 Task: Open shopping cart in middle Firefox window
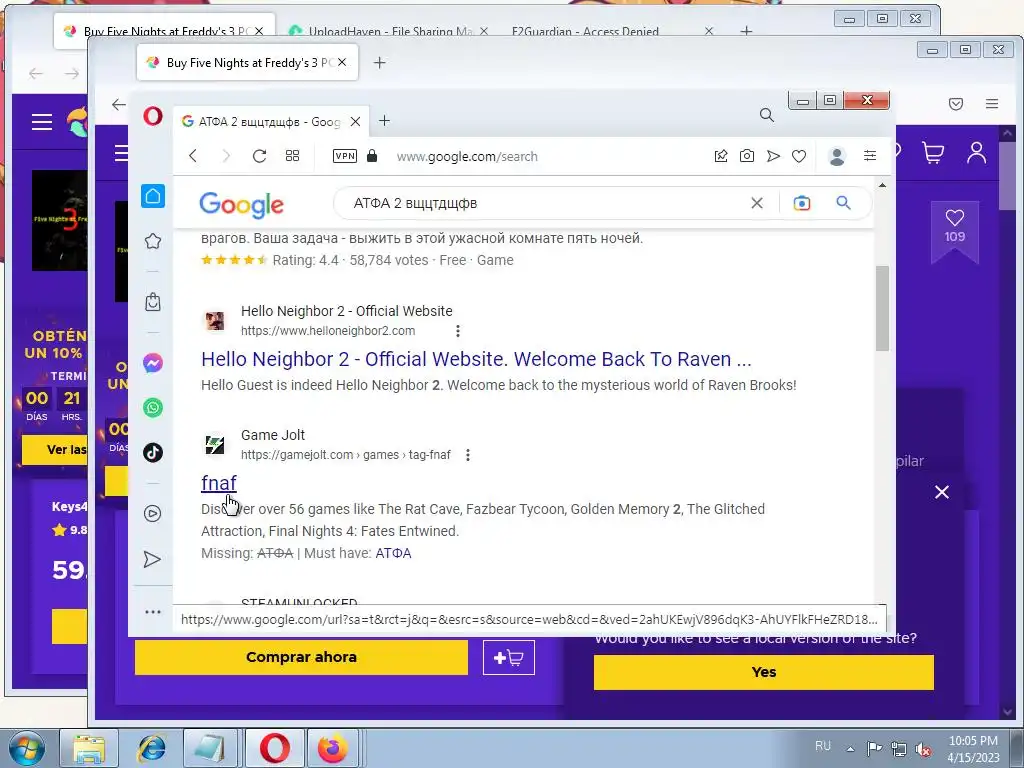click(x=933, y=153)
